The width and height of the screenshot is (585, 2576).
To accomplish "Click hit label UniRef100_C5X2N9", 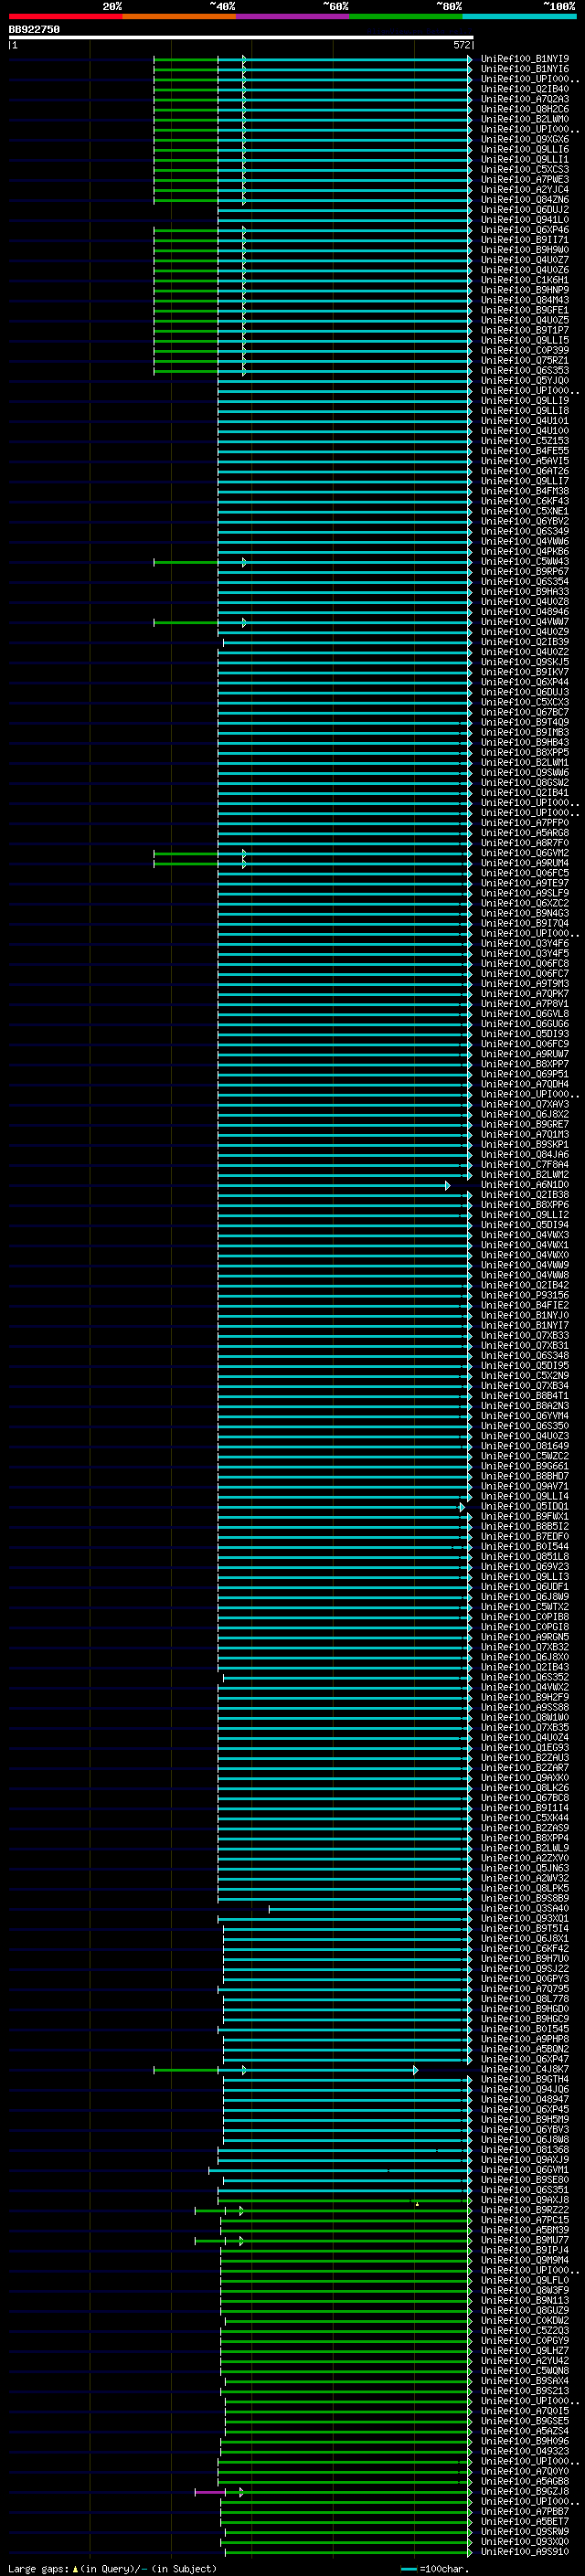I will (525, 1375).
